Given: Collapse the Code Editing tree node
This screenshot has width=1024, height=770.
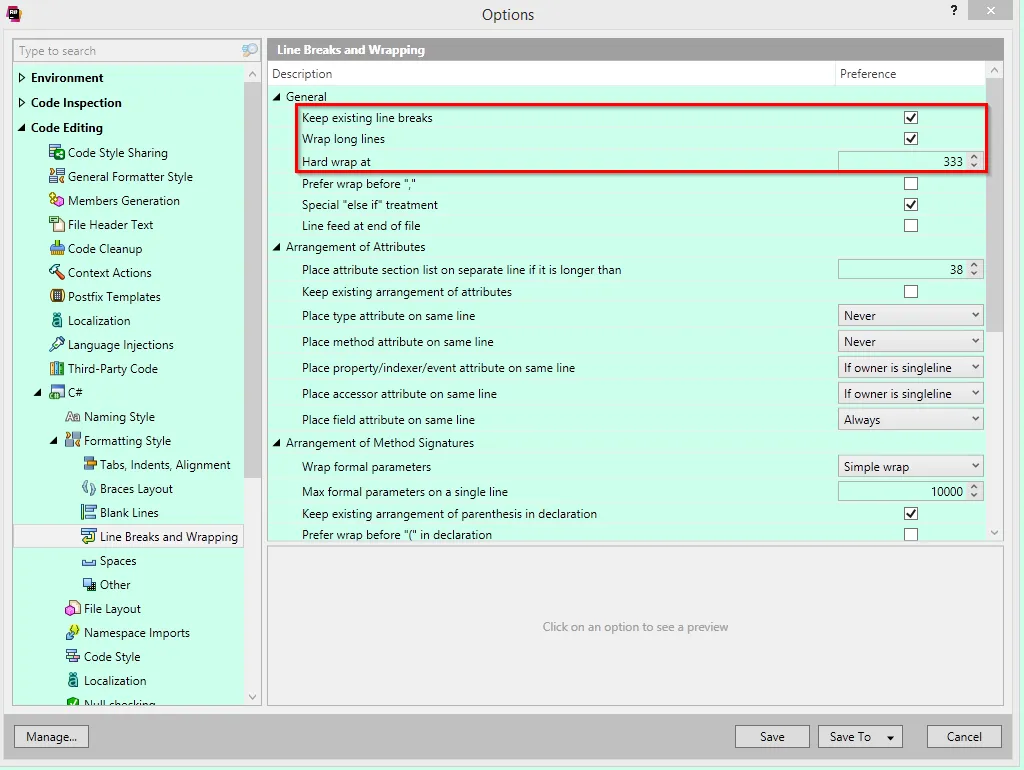Looking at the screenshot, I should pos(22,128).
